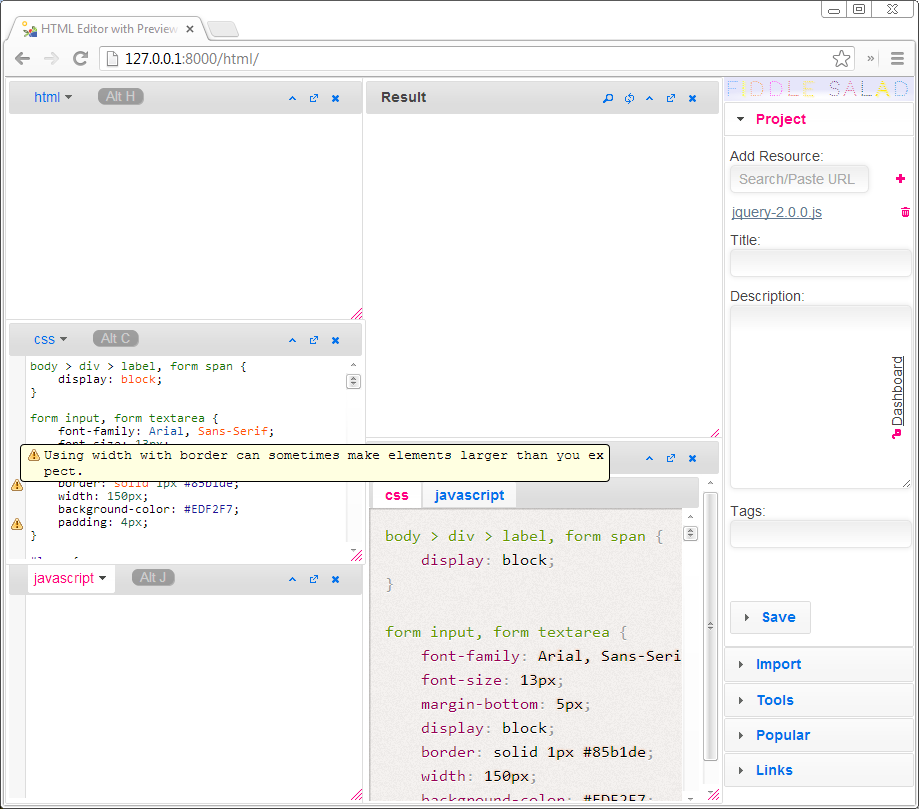
Task: Collapse the Result panel
Action: (x=649, y=98)
